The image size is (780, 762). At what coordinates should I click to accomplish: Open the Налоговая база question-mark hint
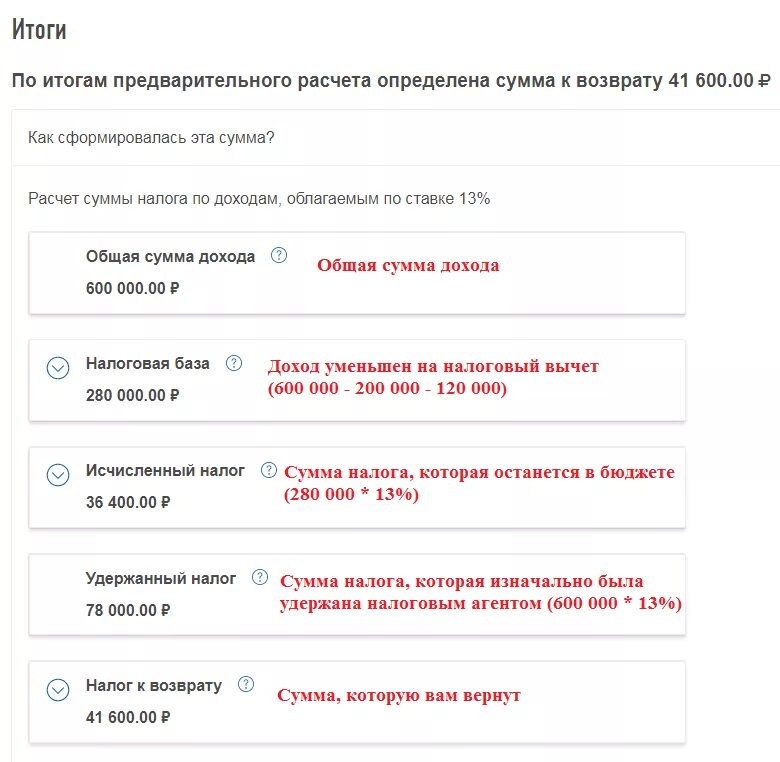click(234, 363)
